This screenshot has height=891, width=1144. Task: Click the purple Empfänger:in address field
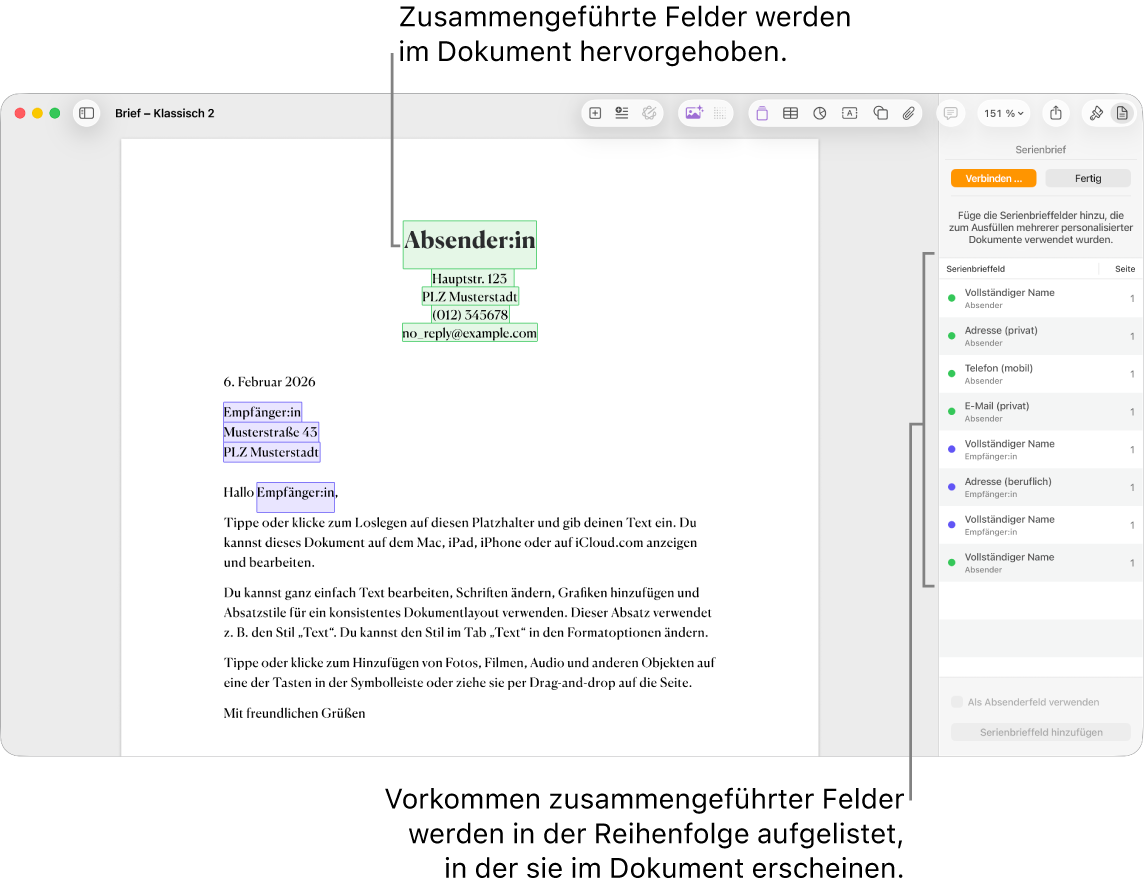coord(262,412)
